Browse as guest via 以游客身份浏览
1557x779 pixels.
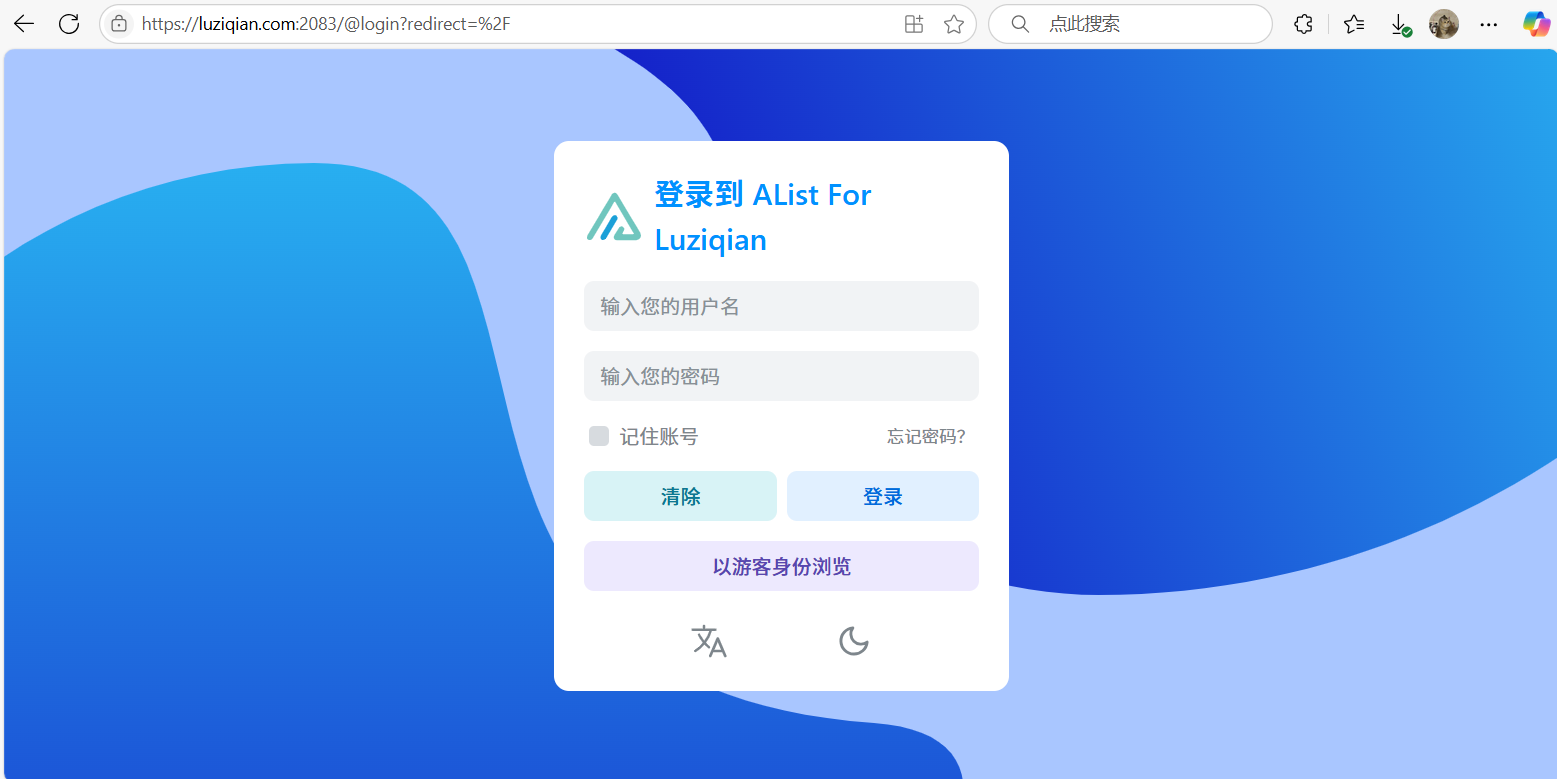pyautogui.click(x=781, y=566)
